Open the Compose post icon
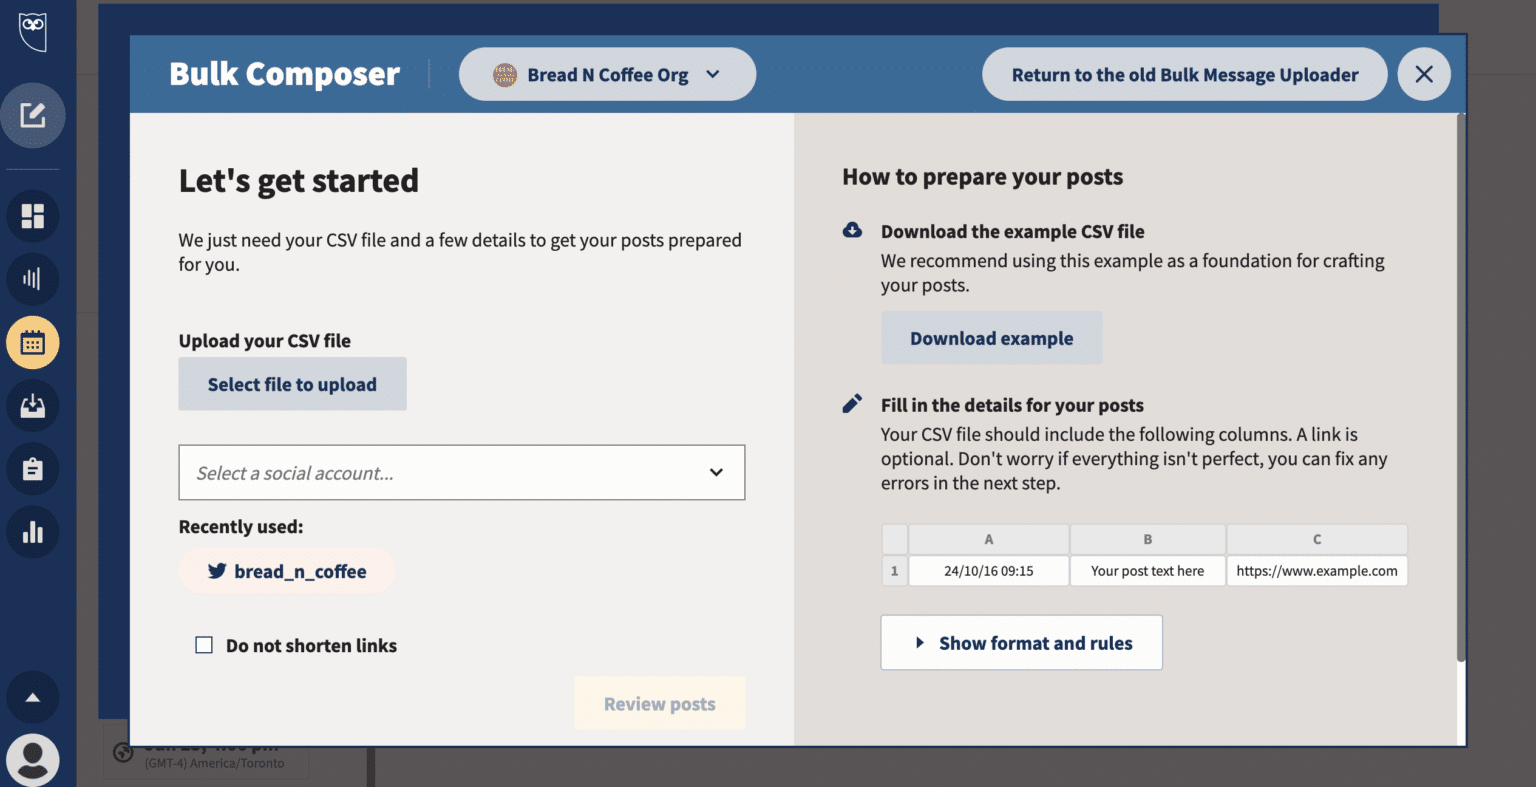Screen dimensions: 1536x787 click(33, 115)
